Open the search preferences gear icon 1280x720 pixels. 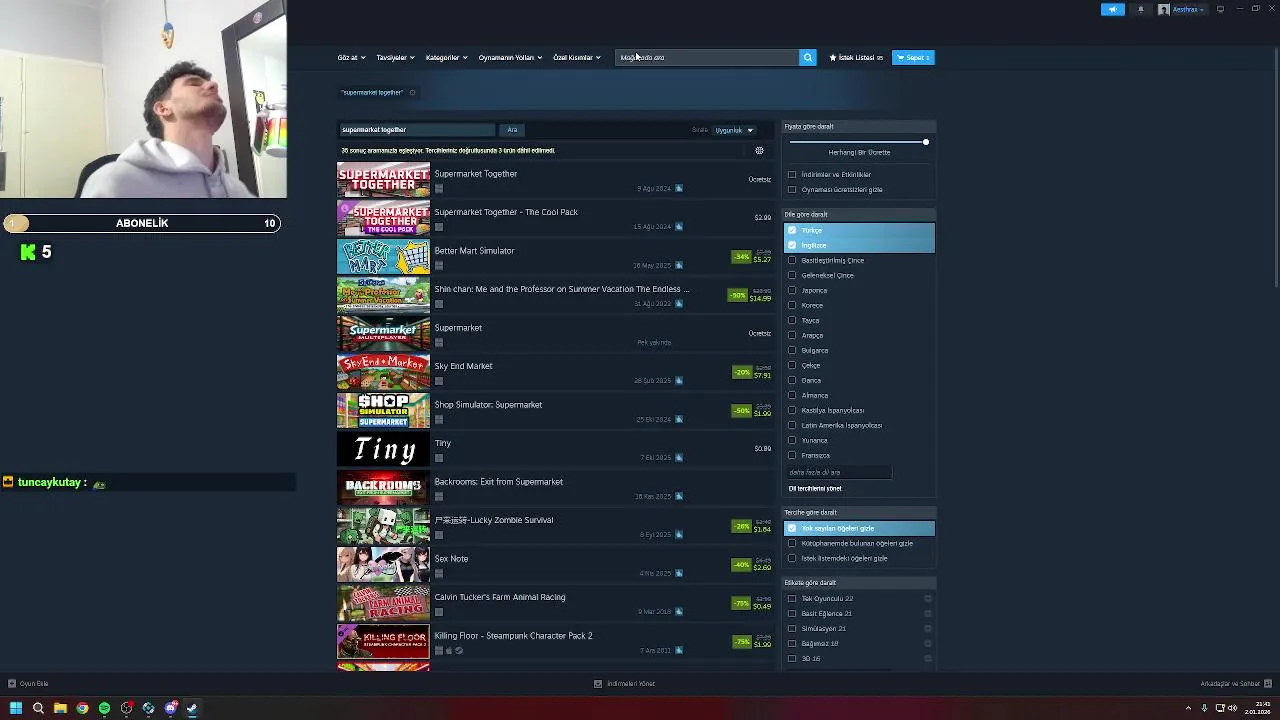point(759,151)
